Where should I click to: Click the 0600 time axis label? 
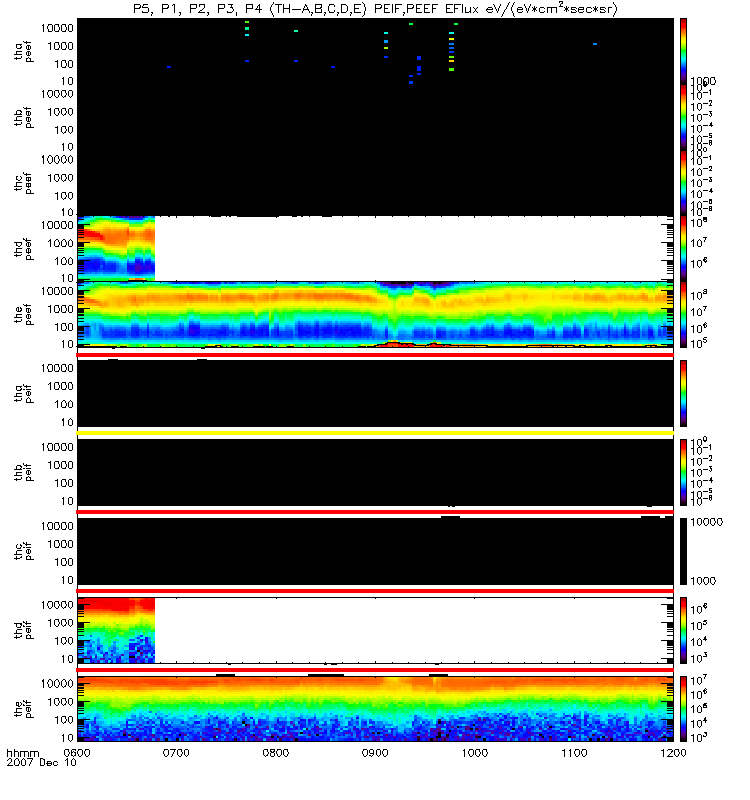tap(77, 753)
